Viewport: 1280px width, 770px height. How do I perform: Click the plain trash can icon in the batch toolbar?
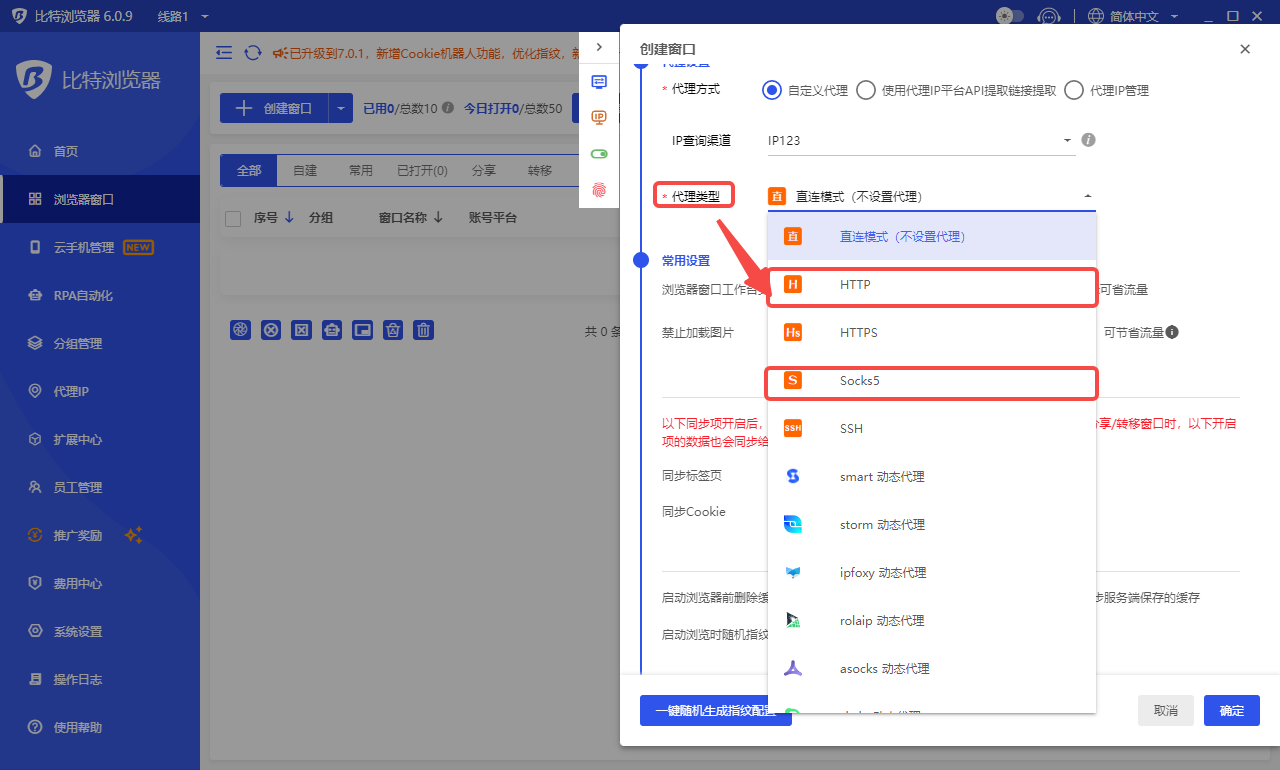click(x=424, y=330)
